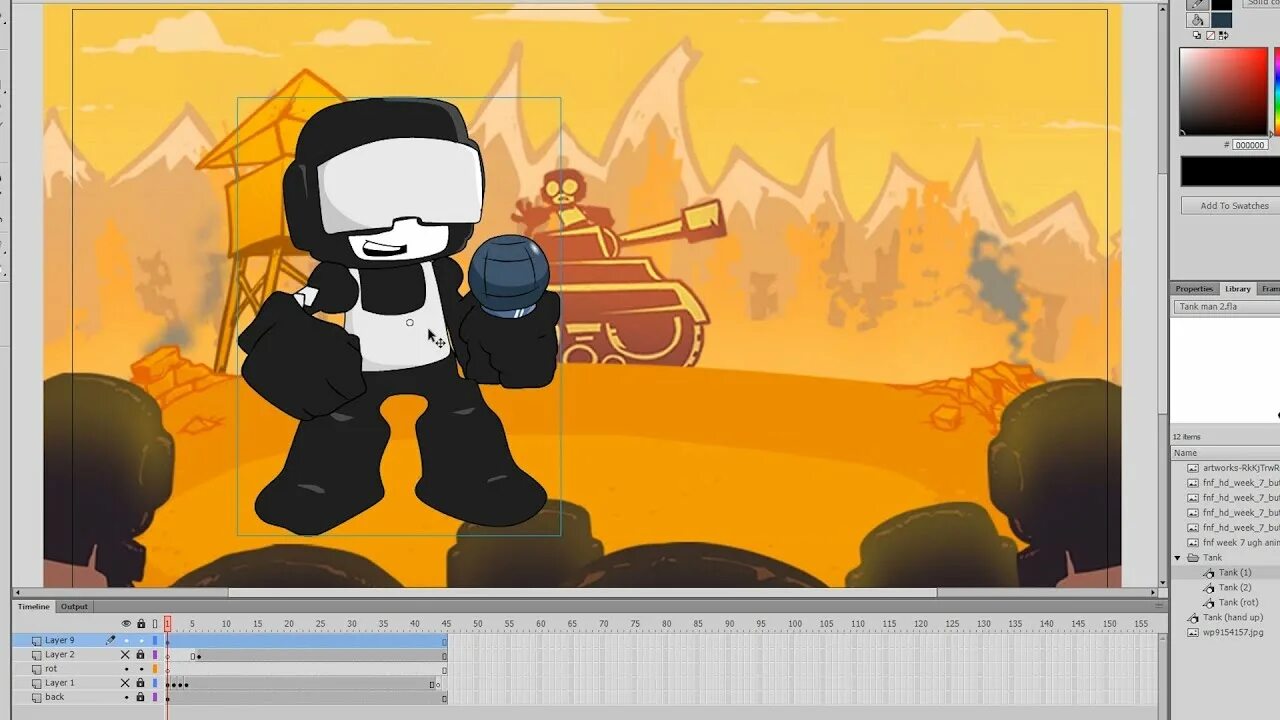Click the horizontal stage scrollbar

click(x=583, y=593)
